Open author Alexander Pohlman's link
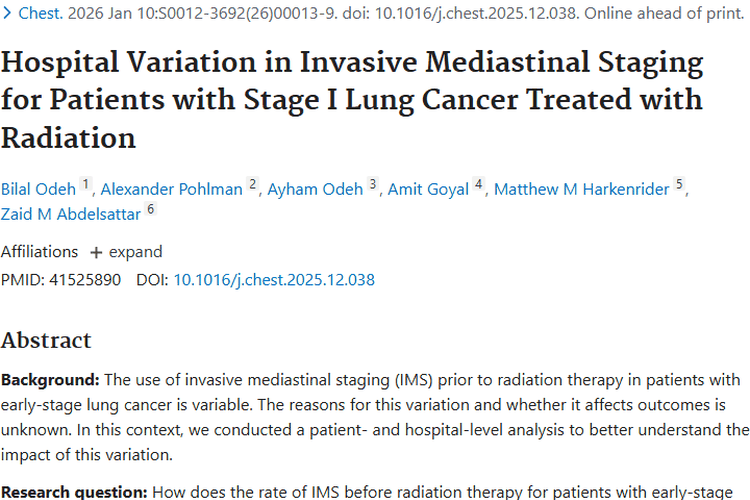This screenshot has width=750, height=500. [173, 189]
